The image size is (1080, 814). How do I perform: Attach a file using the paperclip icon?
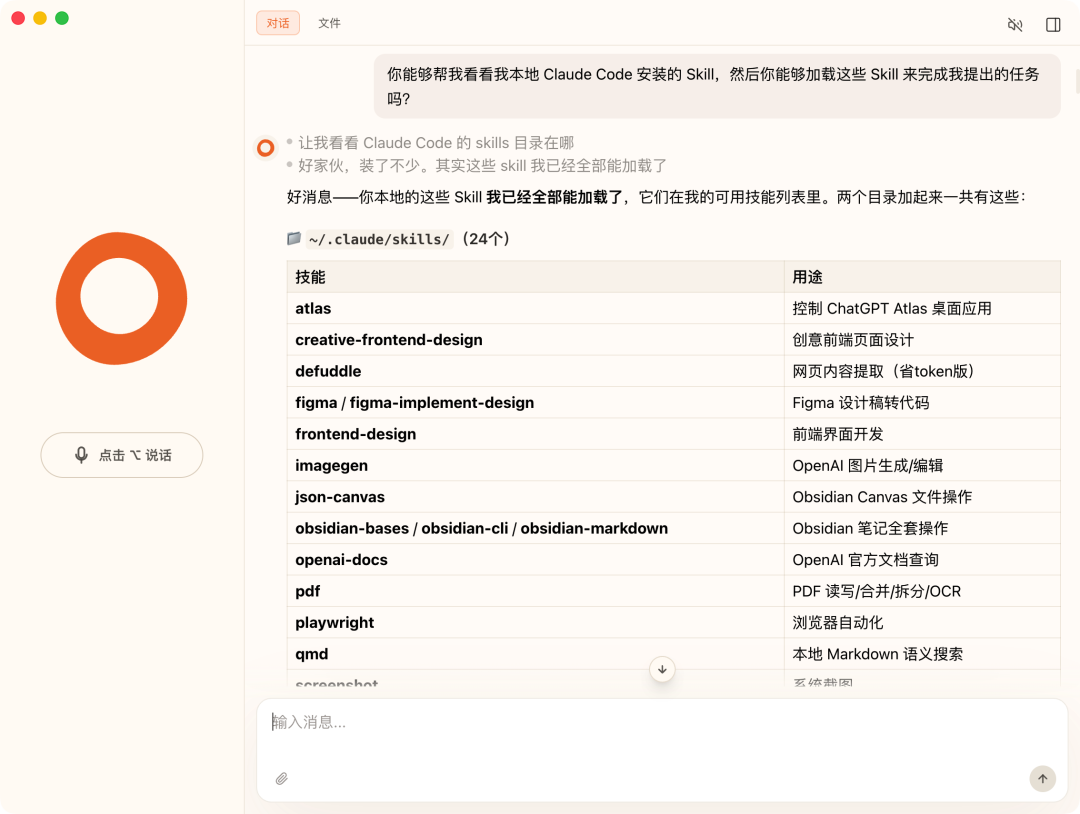pos(281,778)
